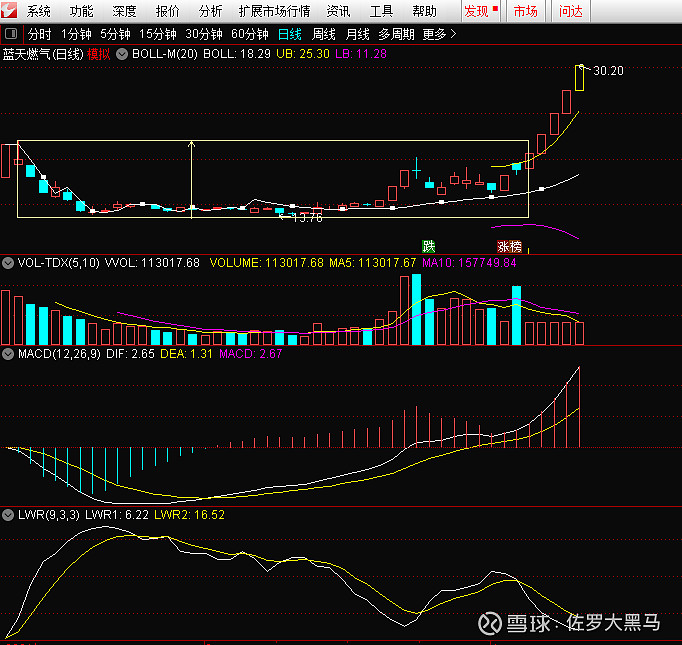Open the 多周期 multi-period view
This screenshot has height=645, width=682.
tap(396, 34)
